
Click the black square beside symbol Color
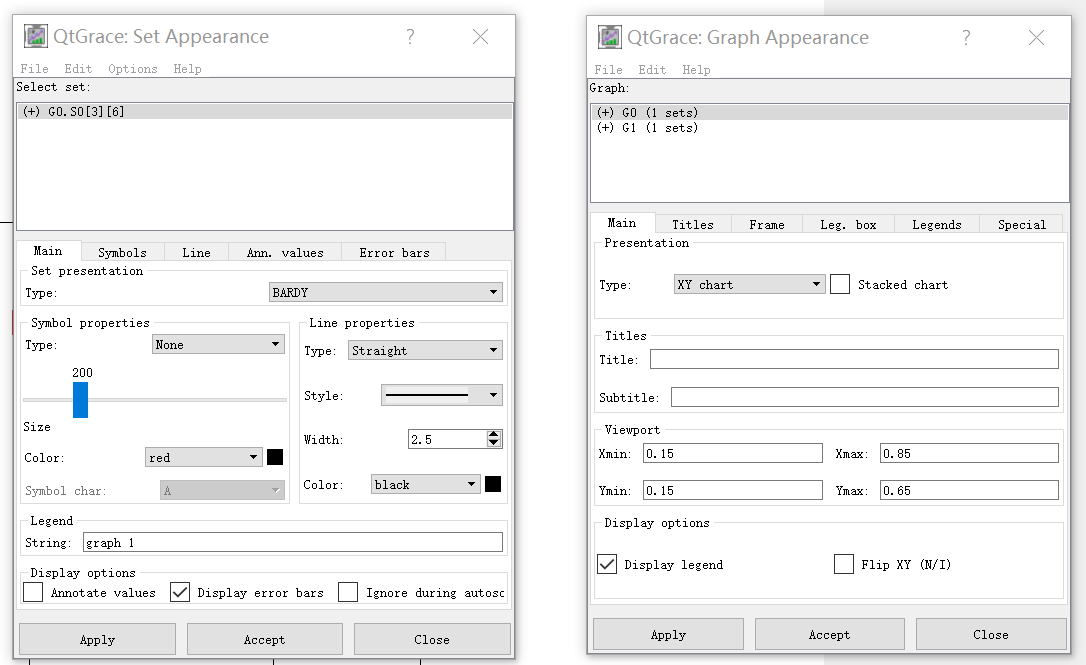[x=275, y=457]
